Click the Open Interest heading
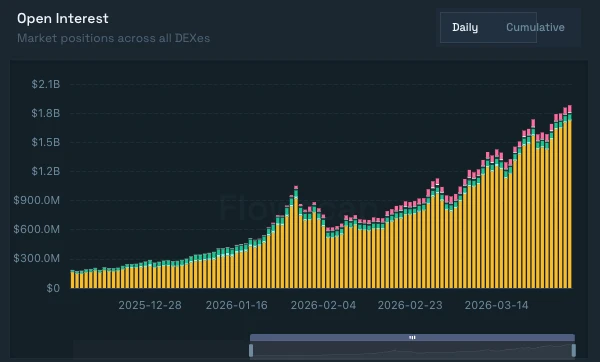This screenshot has width=600, height=362. [63, 18]
